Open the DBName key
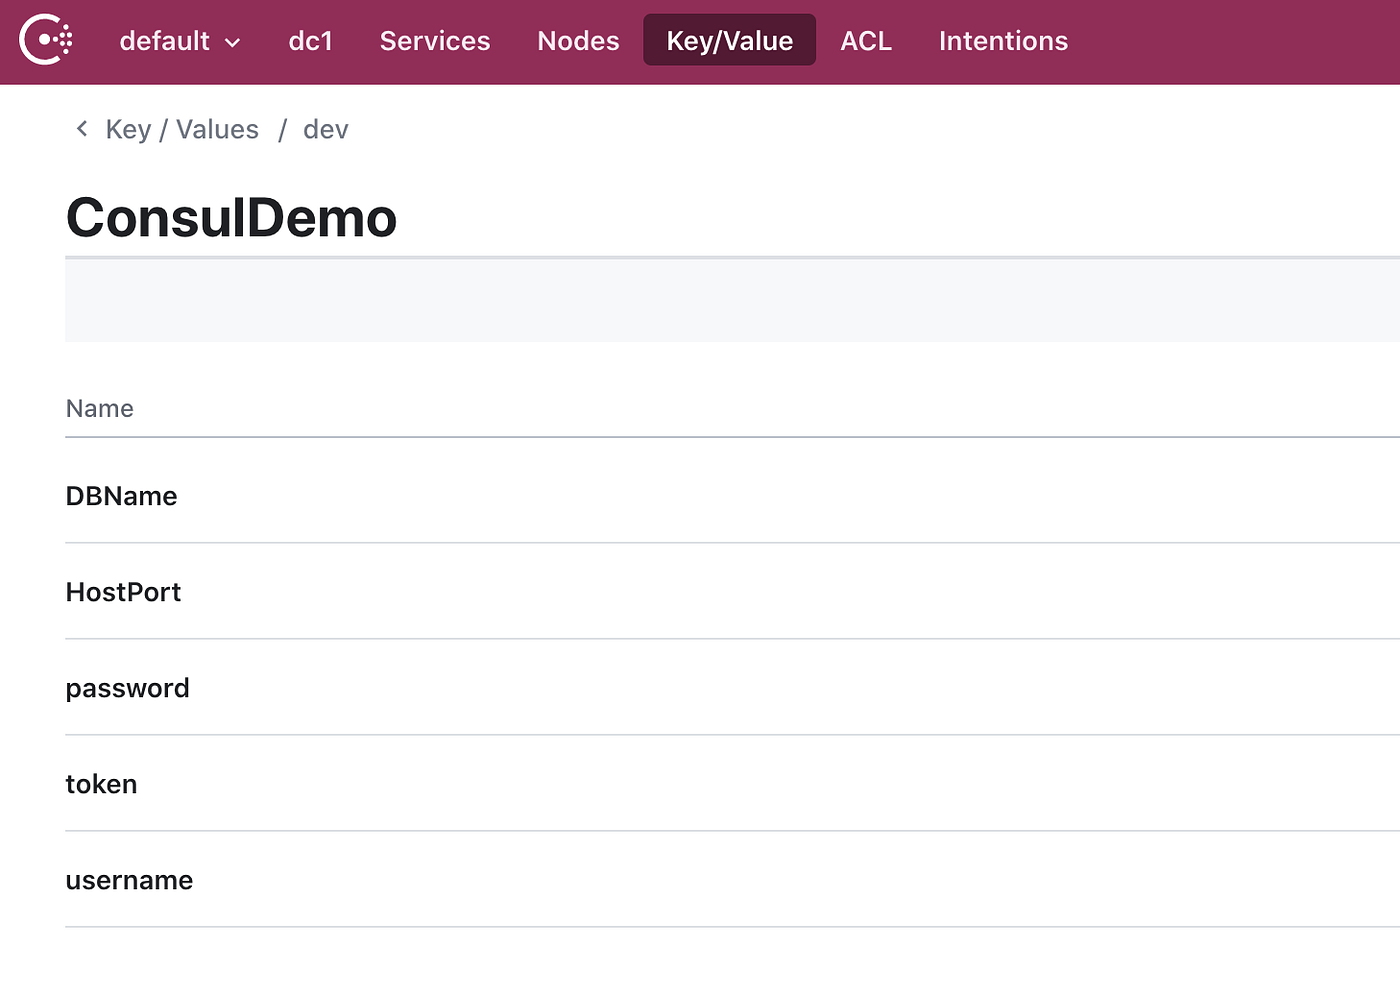The width and height of the screenshot is (1400, 999). coord(121,496)
